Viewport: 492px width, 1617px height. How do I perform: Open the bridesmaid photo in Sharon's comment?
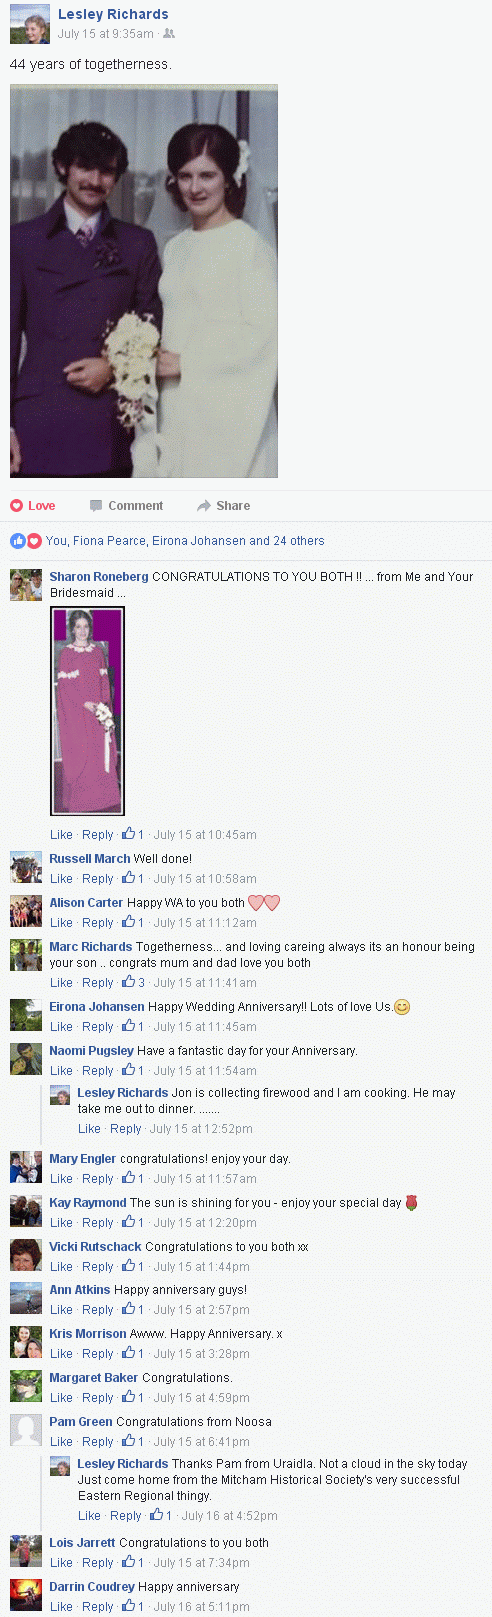click(87, 711)
